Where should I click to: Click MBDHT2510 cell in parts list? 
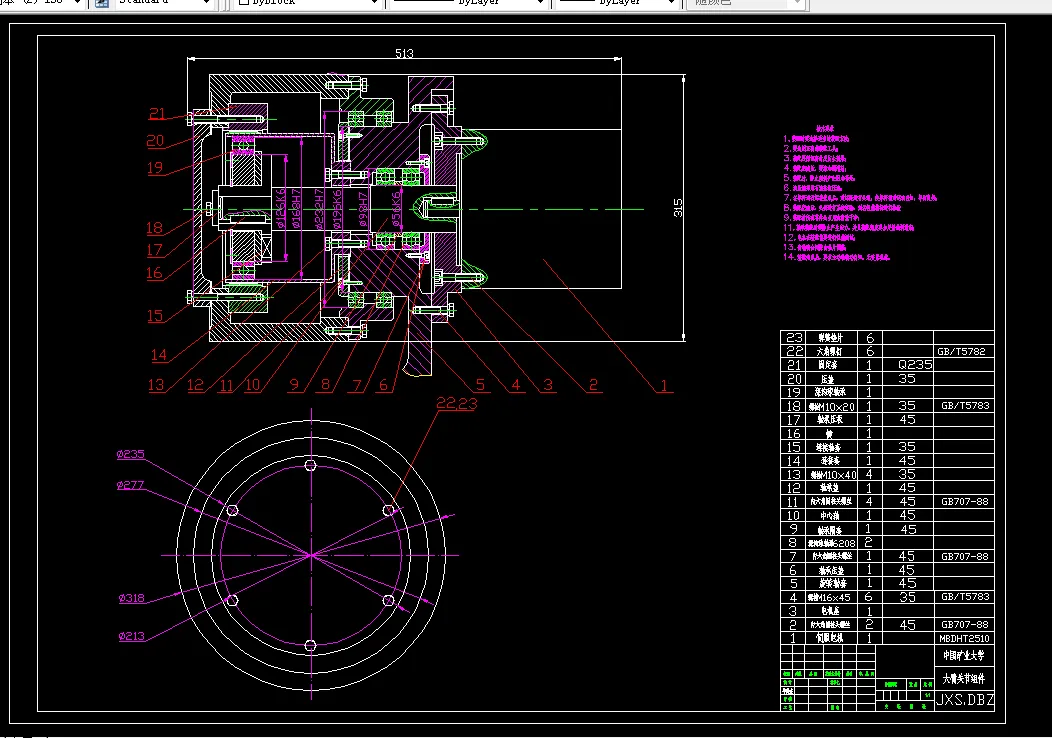[964, 638]
